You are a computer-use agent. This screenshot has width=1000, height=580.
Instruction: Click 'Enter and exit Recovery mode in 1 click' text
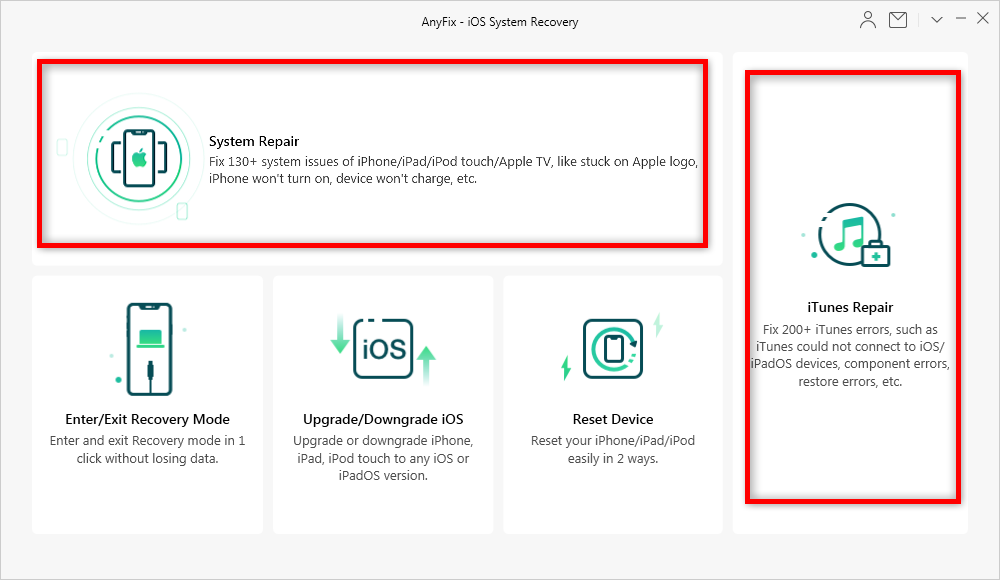coord(147,449)
